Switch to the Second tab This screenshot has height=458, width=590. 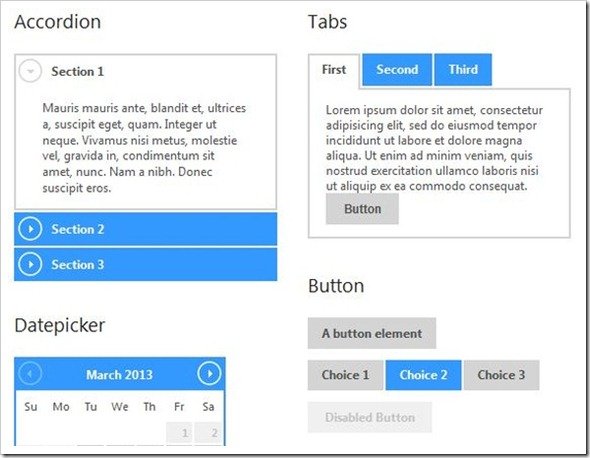[x=397, y=70]
